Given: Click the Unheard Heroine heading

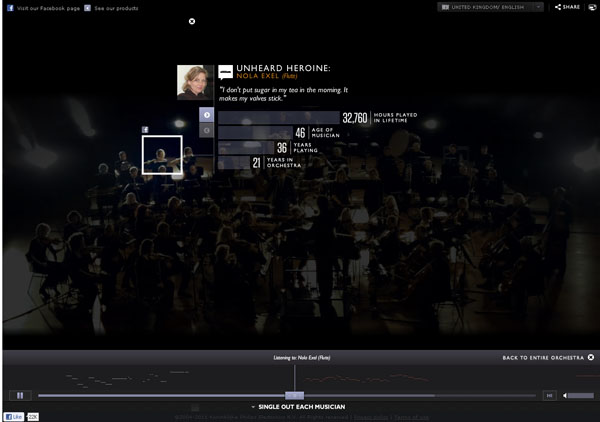Looking at the screenshot, I should pos(283,68).
